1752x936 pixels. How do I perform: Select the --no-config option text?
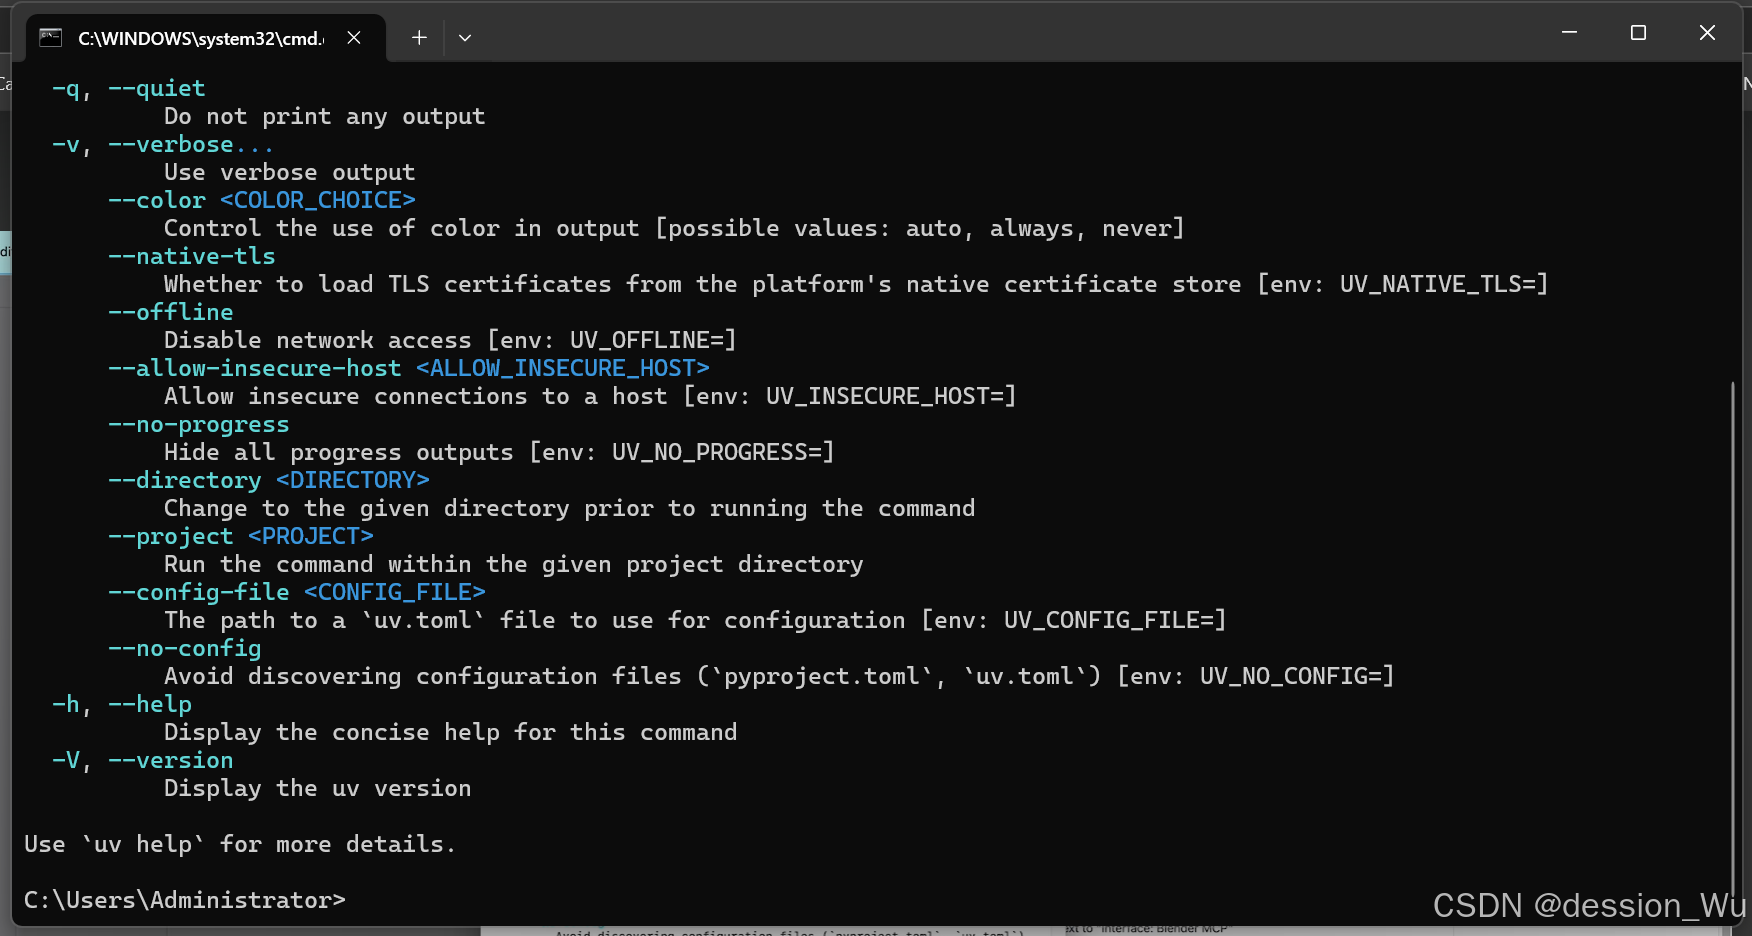[184, 648]
